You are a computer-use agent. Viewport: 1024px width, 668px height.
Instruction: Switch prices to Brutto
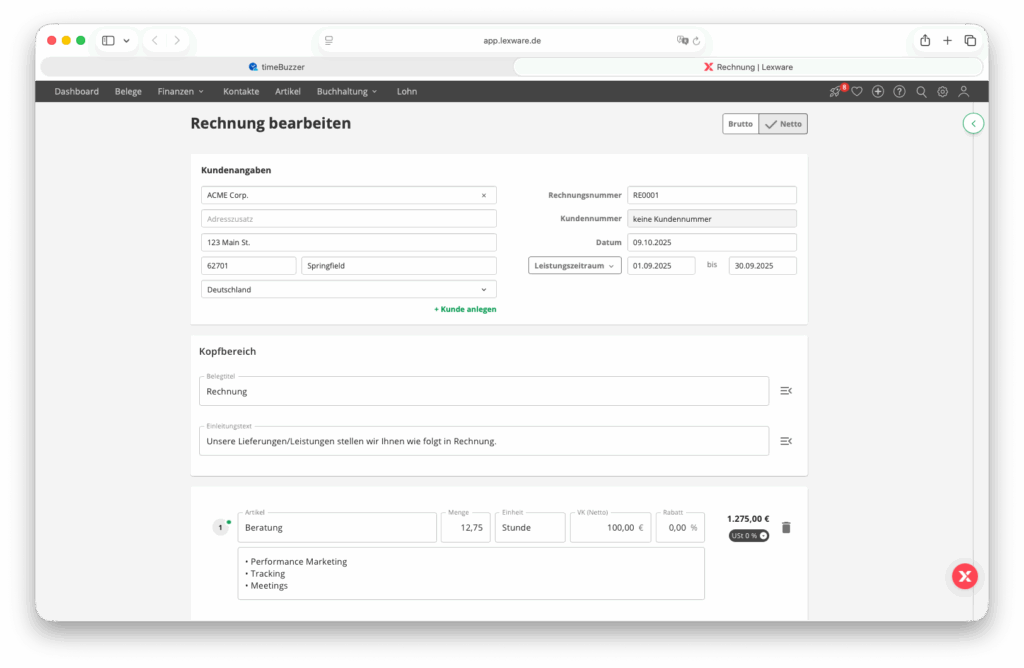coord(740,124)
